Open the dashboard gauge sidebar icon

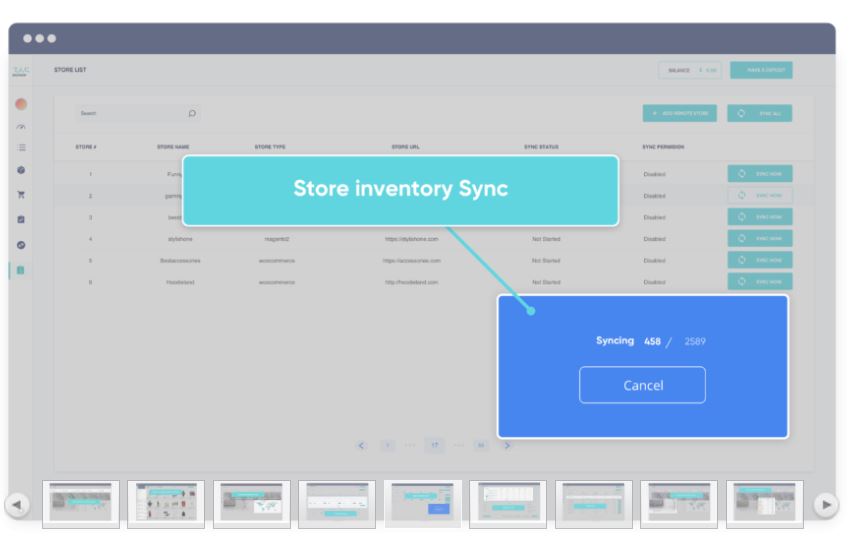(x=21, y=127)
